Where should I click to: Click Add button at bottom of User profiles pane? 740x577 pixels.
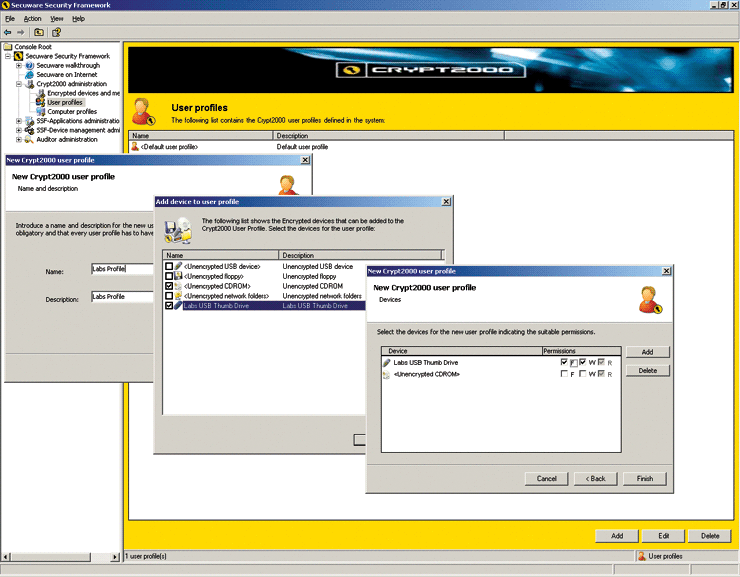tap(617, 536)
